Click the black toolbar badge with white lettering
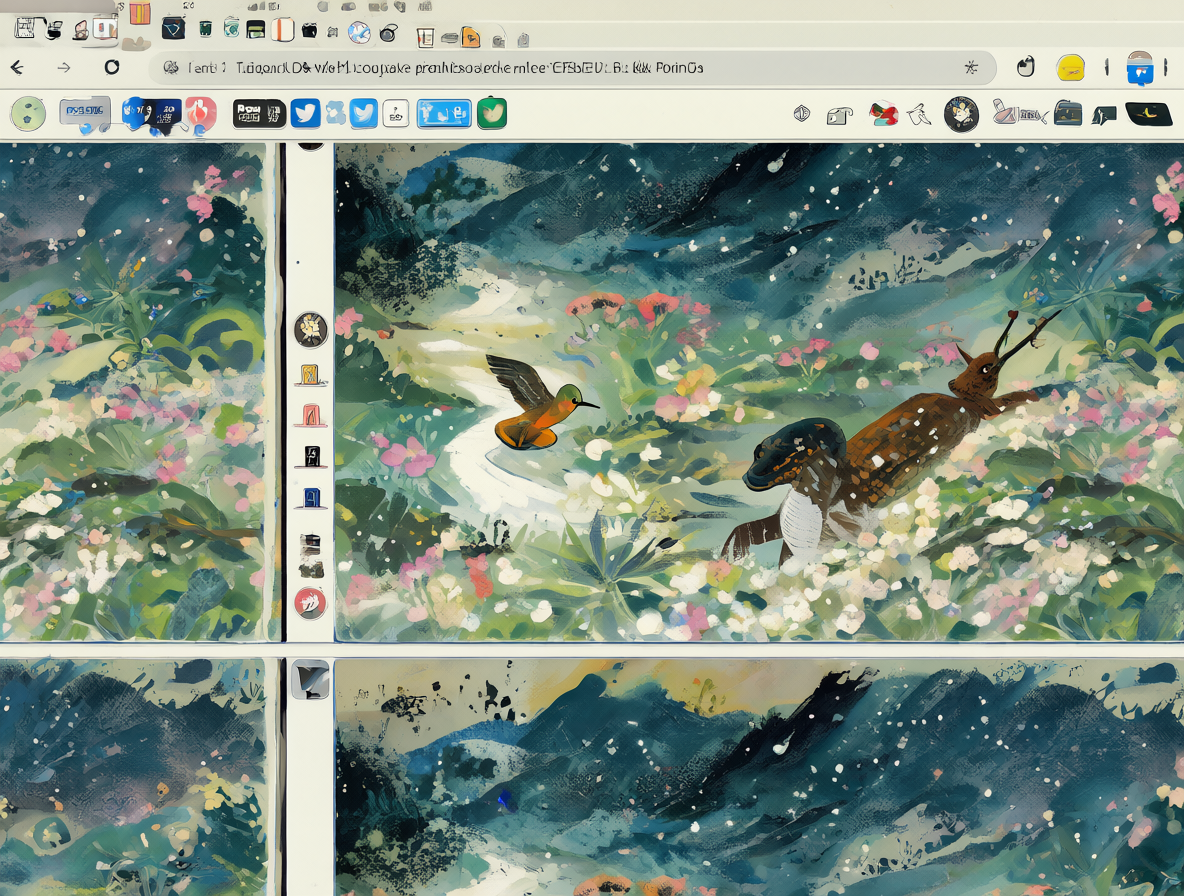Viewport: 1184px width, 896px height. coord(259,113)
